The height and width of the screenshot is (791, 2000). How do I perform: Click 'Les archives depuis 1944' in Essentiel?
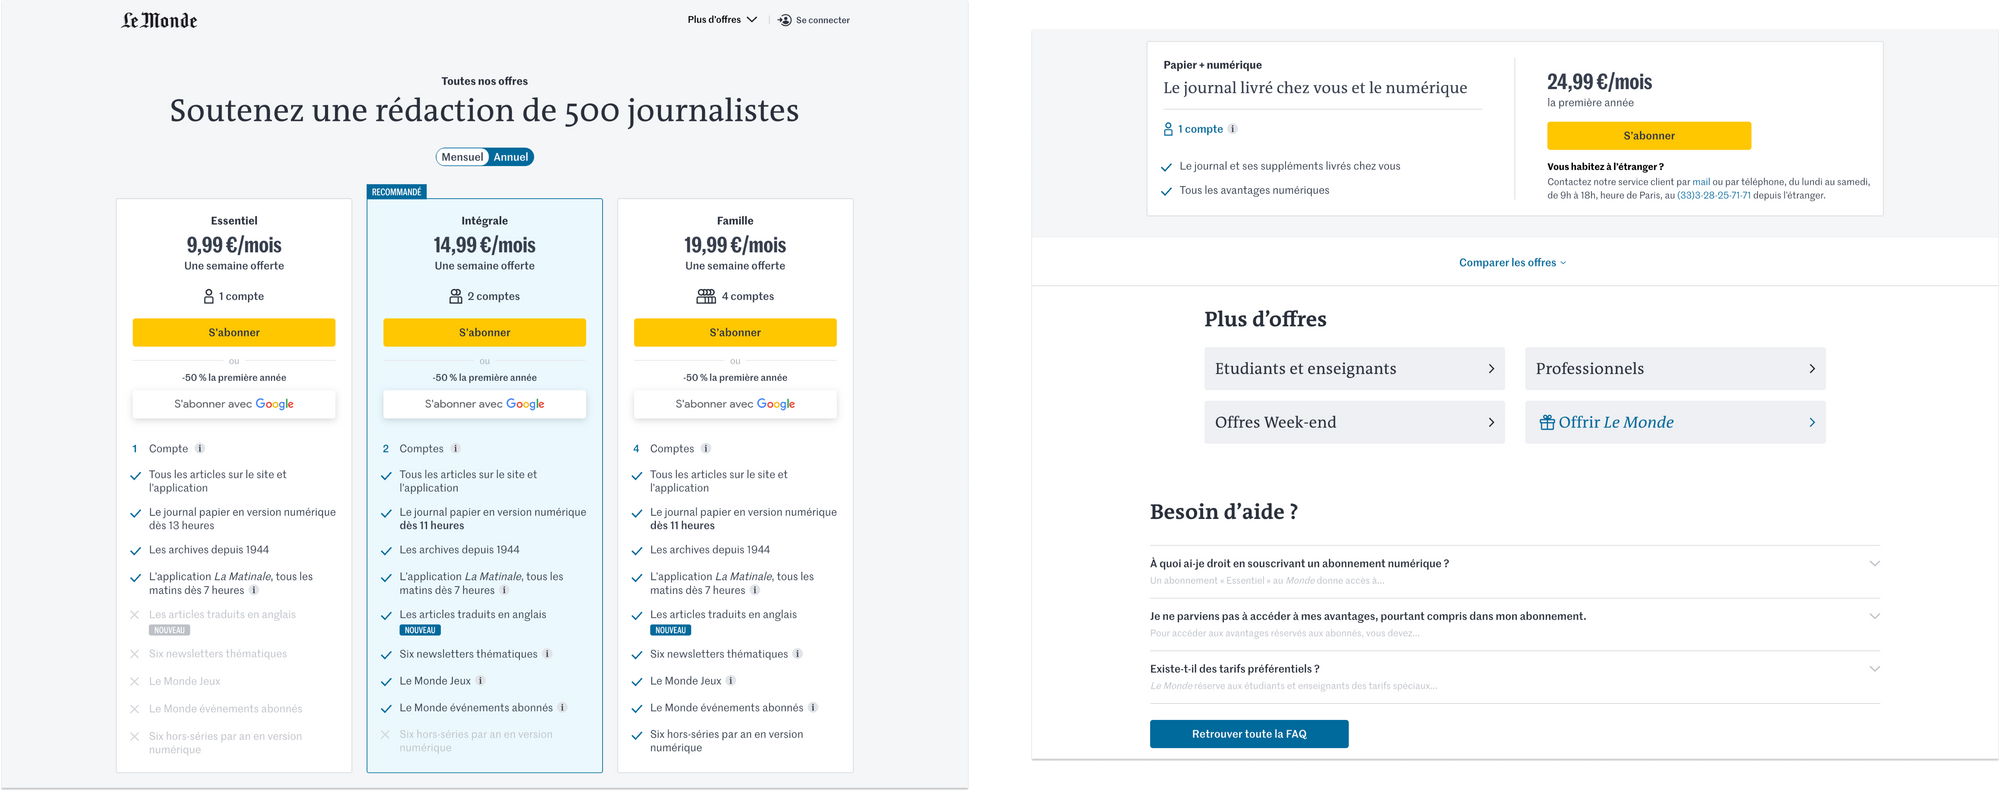click(209, 550)
